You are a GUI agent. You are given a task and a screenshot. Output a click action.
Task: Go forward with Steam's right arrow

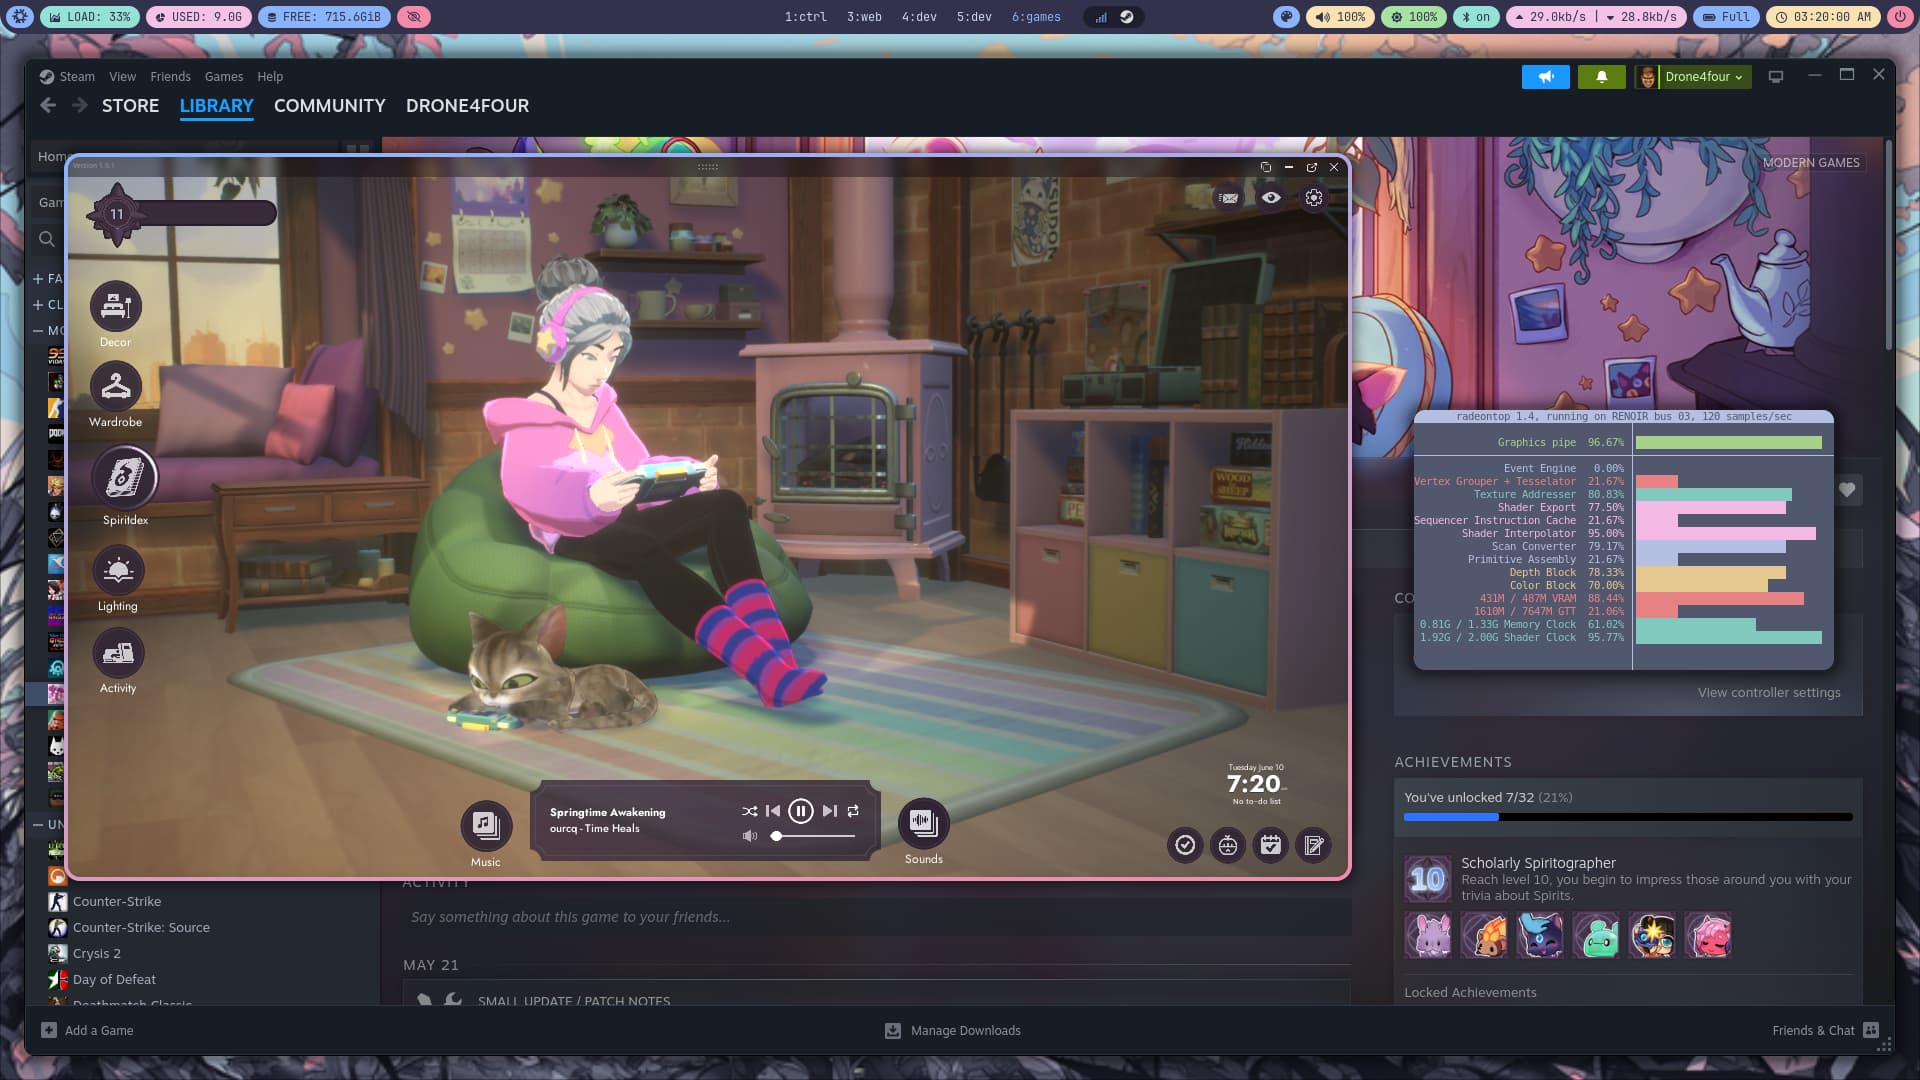click(x=80, y=105)
